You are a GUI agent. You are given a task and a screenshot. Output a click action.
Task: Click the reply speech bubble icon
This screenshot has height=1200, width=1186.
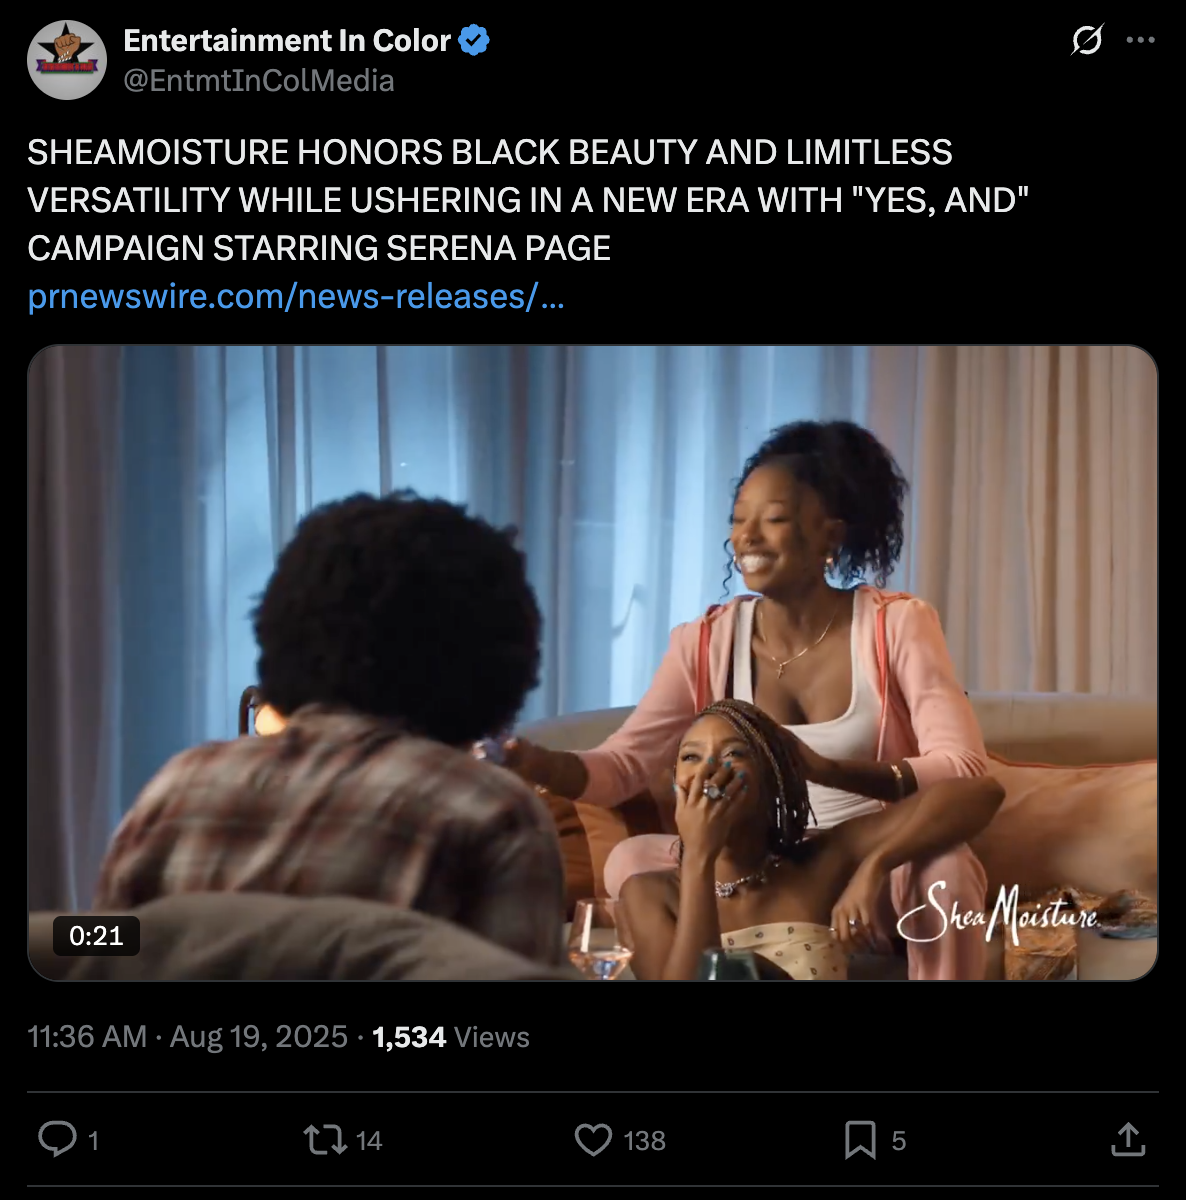click(57, 1139)
